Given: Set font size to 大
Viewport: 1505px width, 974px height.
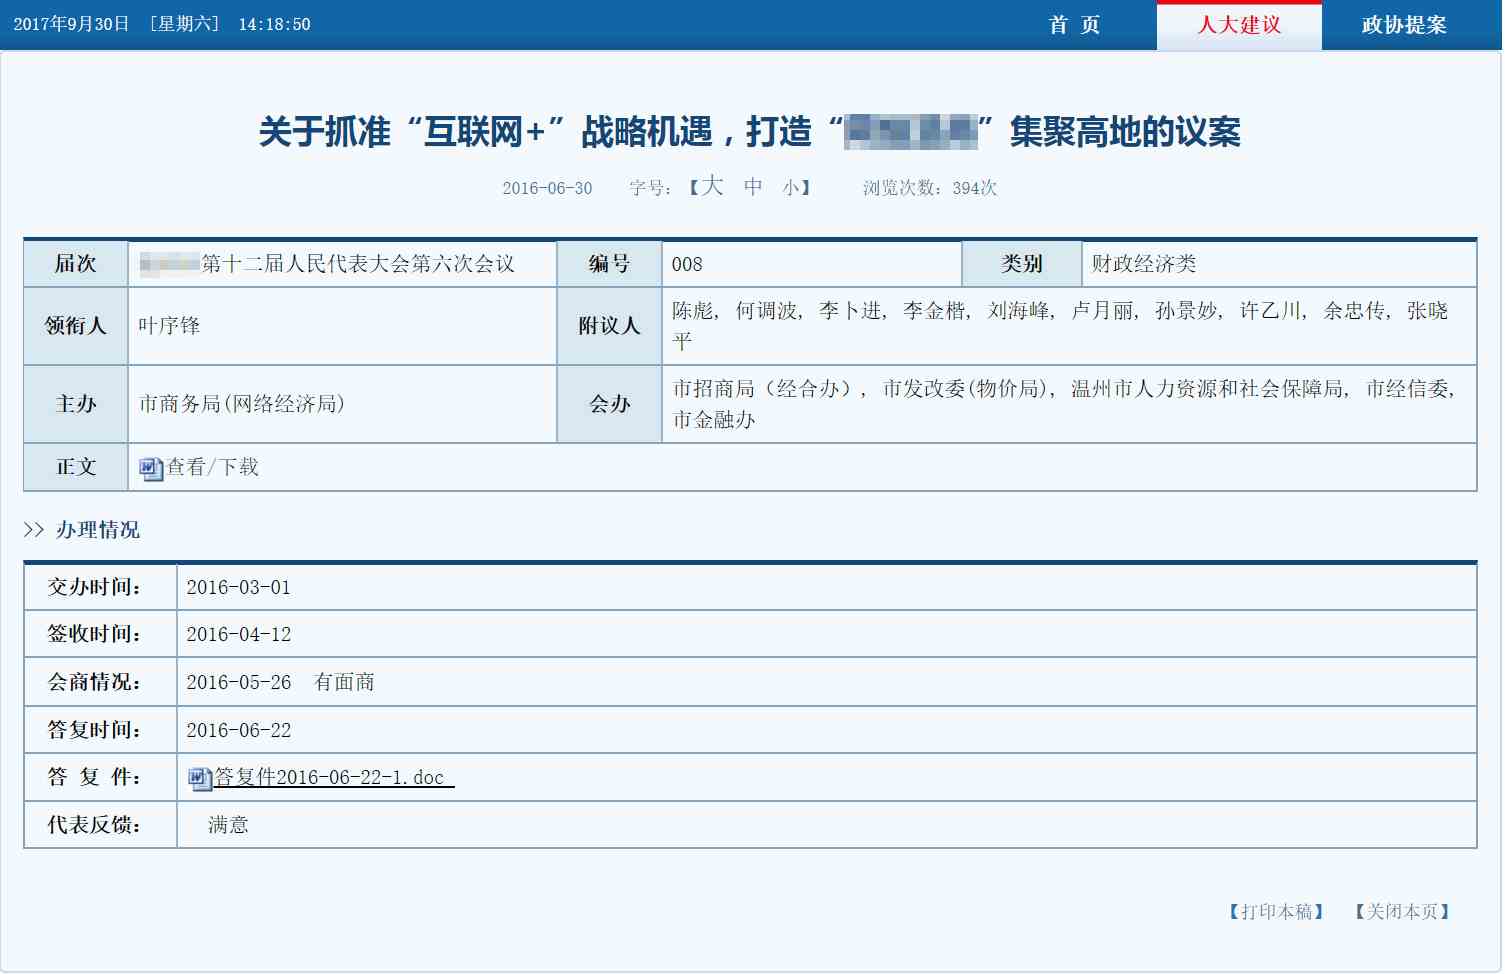Looking at the screenshot, I should tap(712, 187).
